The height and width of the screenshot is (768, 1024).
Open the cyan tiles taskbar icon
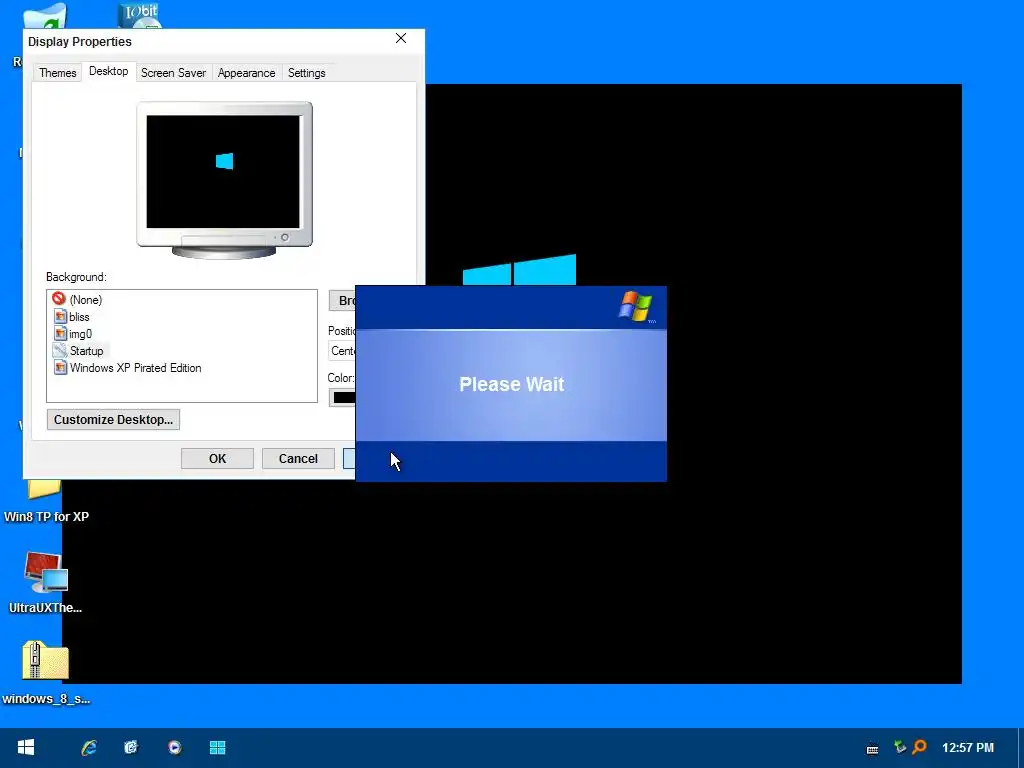point(217,747)
